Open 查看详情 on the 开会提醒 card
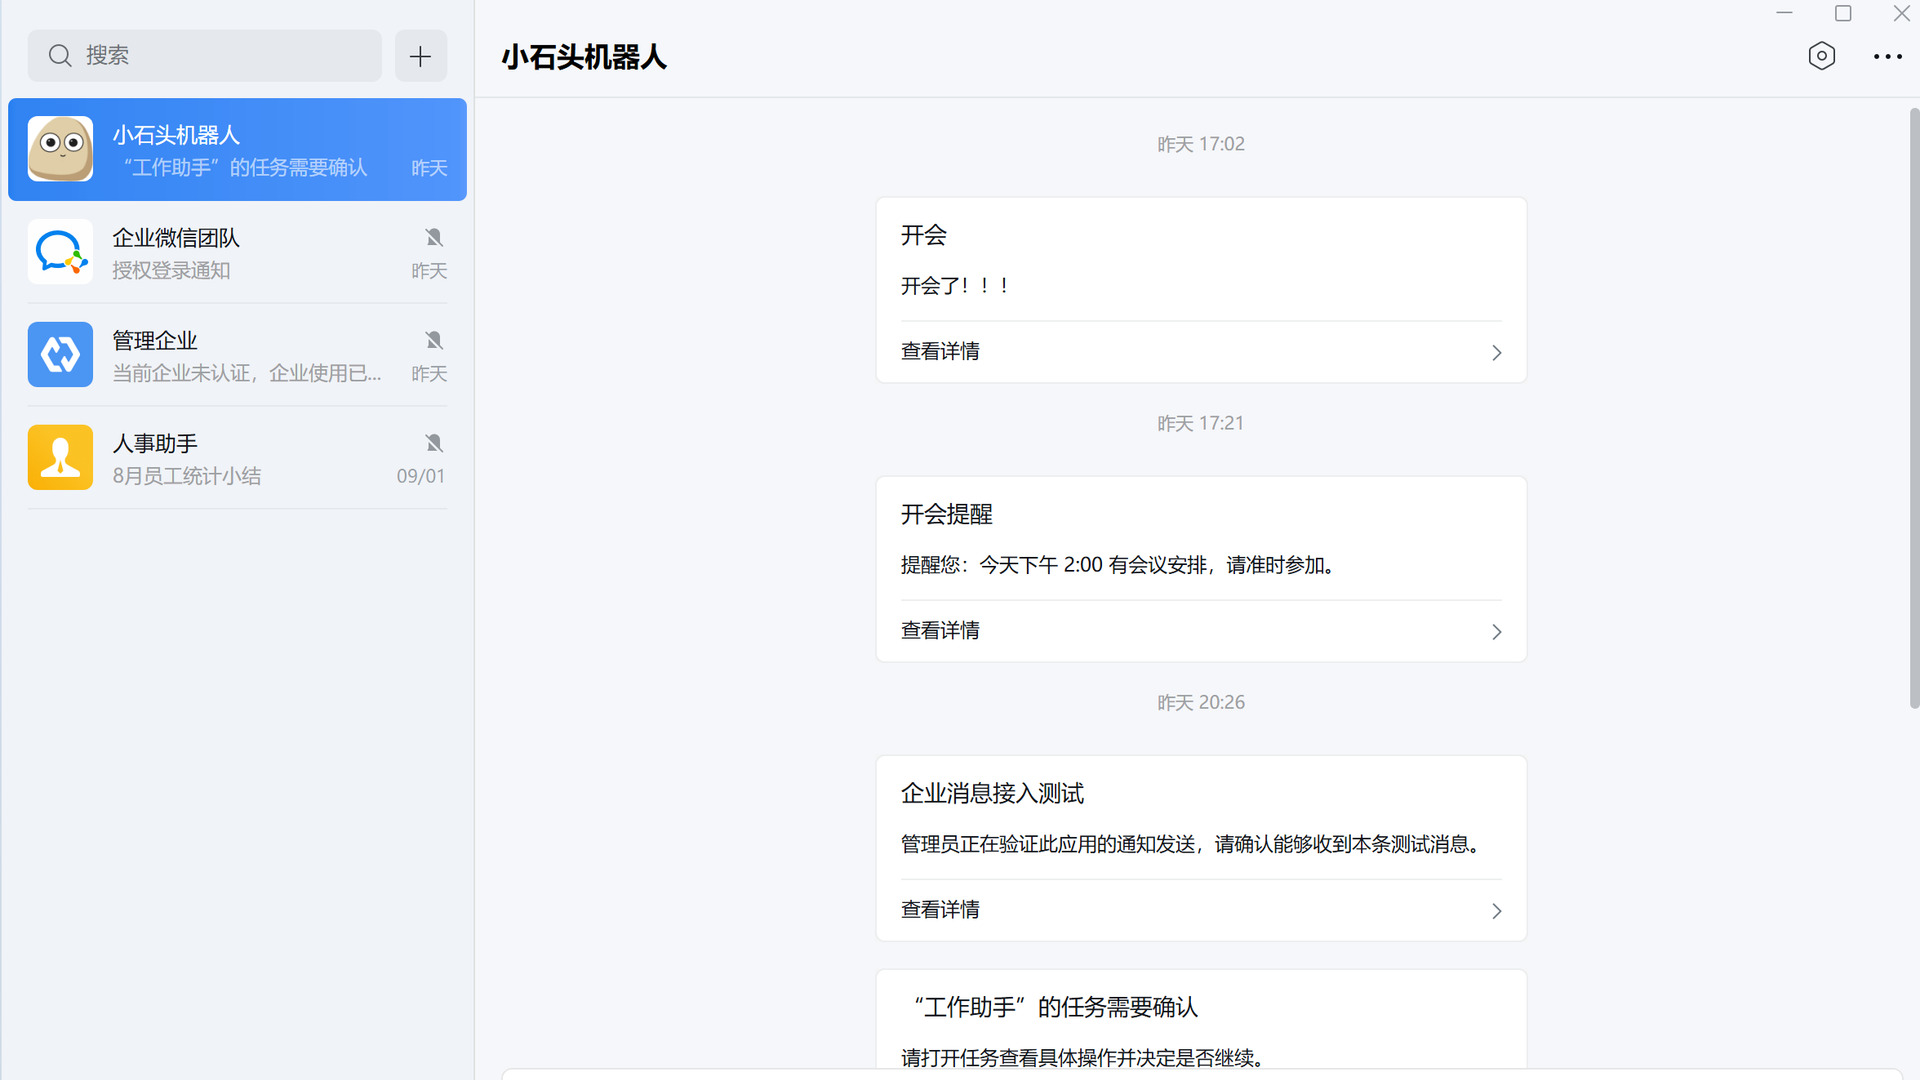Image resolution: width=1920 pixels, height=1080 pixels. (x=940, y=631)
